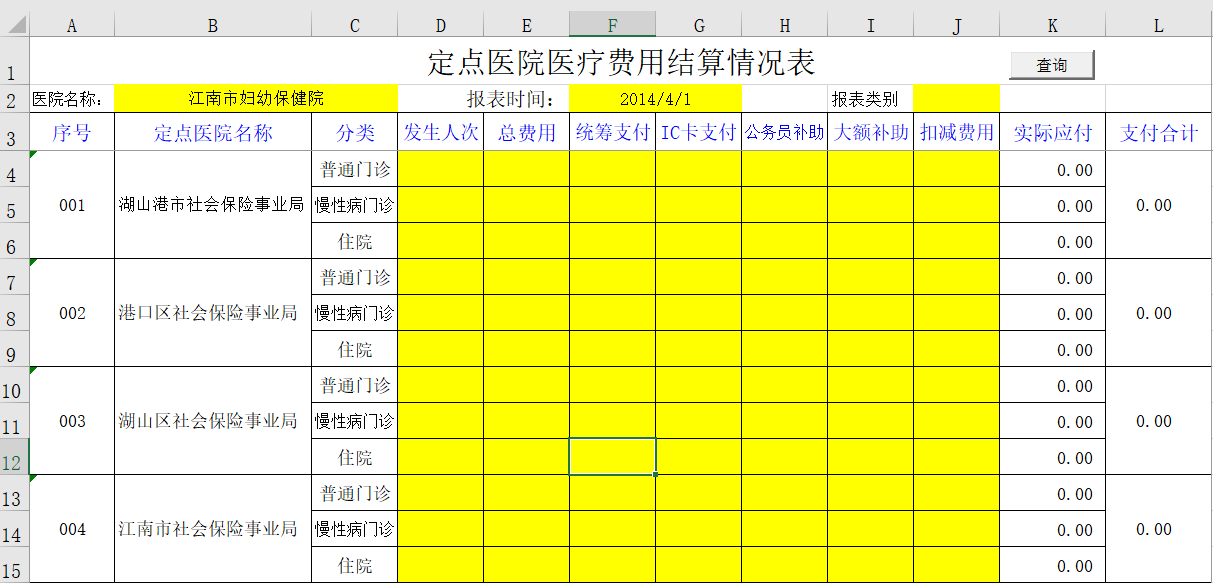Image resolution: width=1213 pixels, height=583 pixels.
Task: Select column F header
Action: 613,26
